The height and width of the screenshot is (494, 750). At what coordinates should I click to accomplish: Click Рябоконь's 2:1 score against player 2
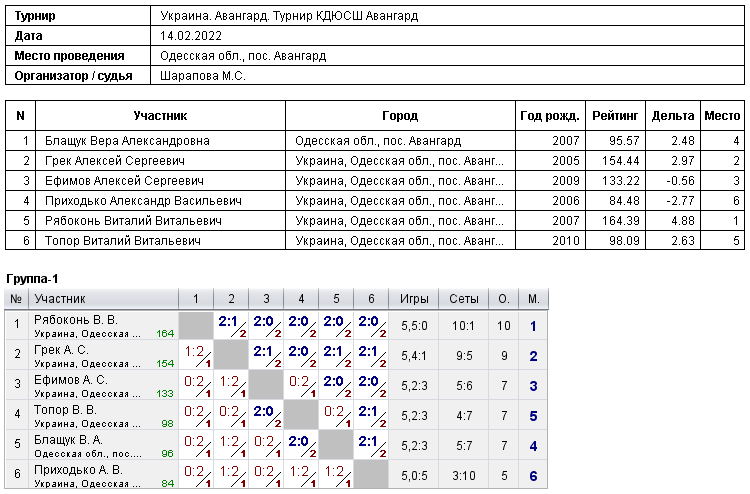(228, 322)
